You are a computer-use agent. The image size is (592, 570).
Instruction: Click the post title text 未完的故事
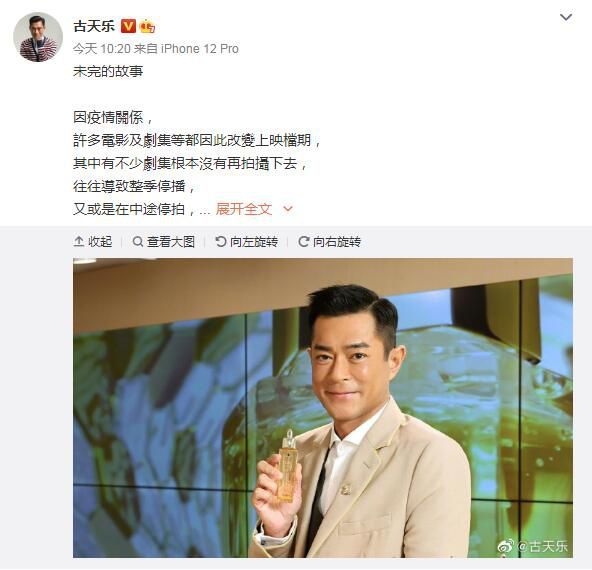point(108,71)
